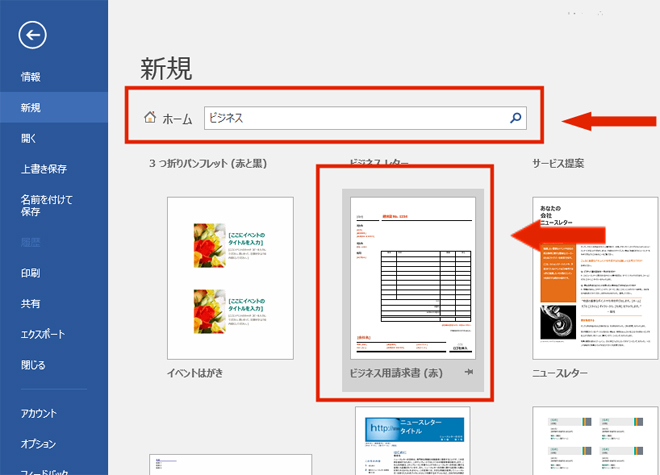Open the 印刷 page
660x475 pixels.
pyautogui.click(x=30, y=273)
